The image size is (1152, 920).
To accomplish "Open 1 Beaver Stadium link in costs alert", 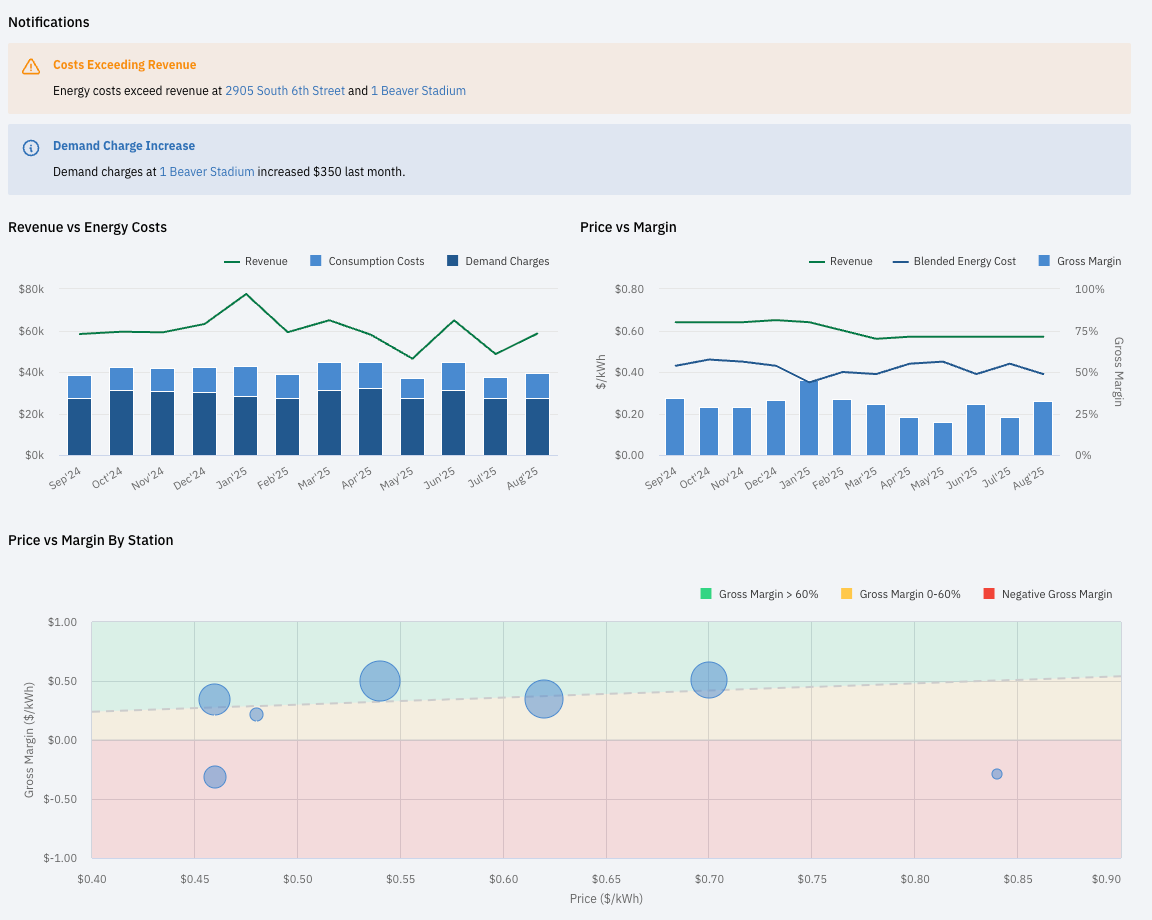I will 418,90.
